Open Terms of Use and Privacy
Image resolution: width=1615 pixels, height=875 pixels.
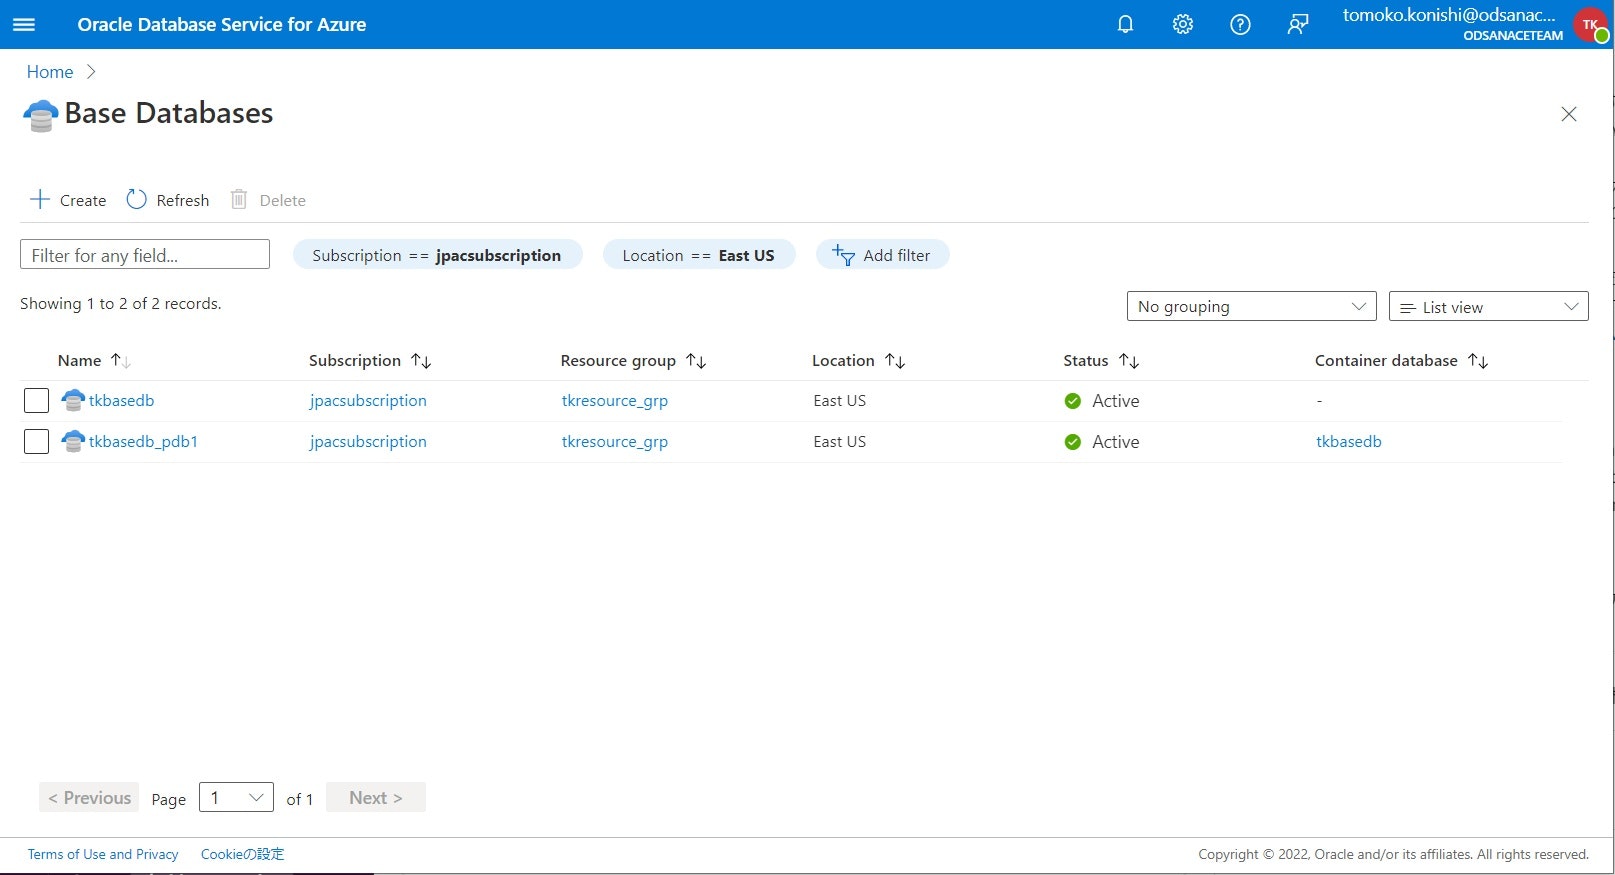(103, 854)
